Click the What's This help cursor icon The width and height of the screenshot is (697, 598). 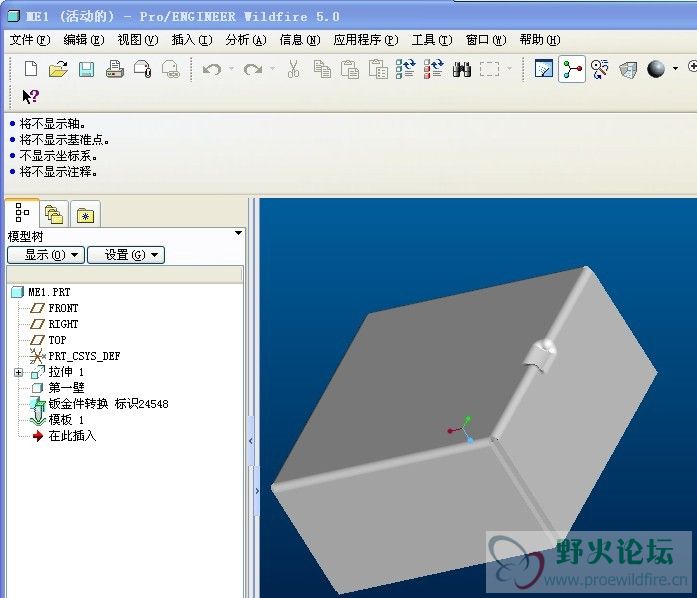tap(31, 96)
